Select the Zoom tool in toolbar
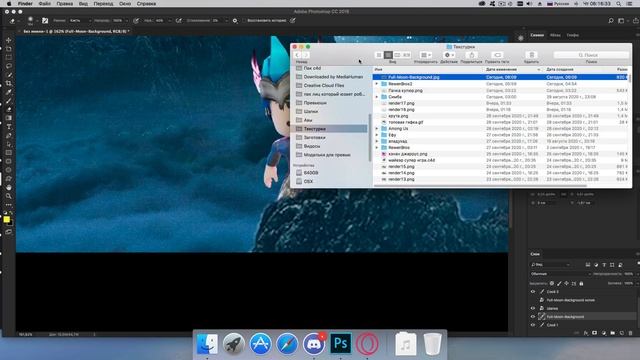Viewport: 640px width, 360px height. (9, 196)
